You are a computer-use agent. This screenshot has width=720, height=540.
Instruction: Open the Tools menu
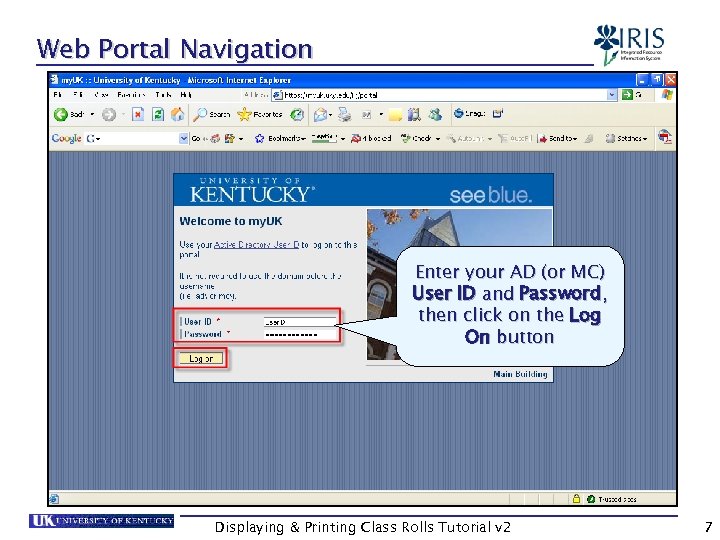click(x=163, y=95)
